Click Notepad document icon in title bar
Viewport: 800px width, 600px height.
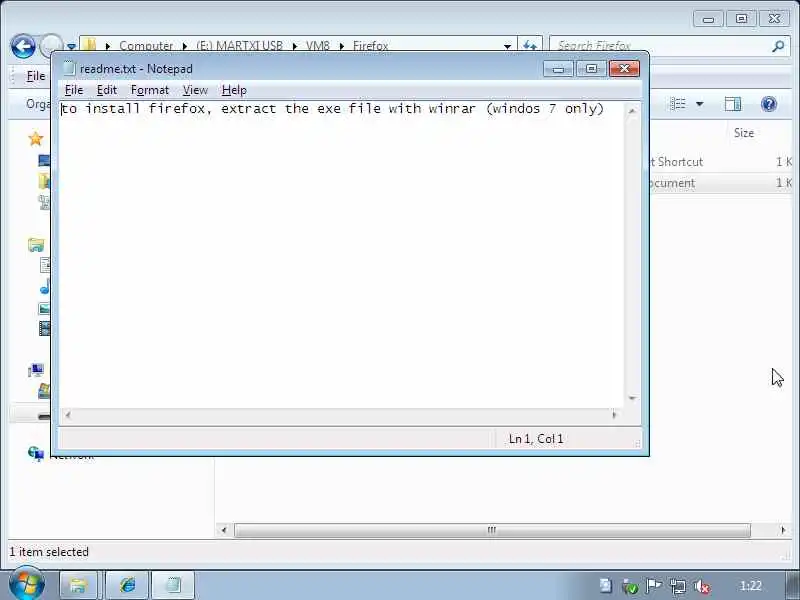point(69,68)
